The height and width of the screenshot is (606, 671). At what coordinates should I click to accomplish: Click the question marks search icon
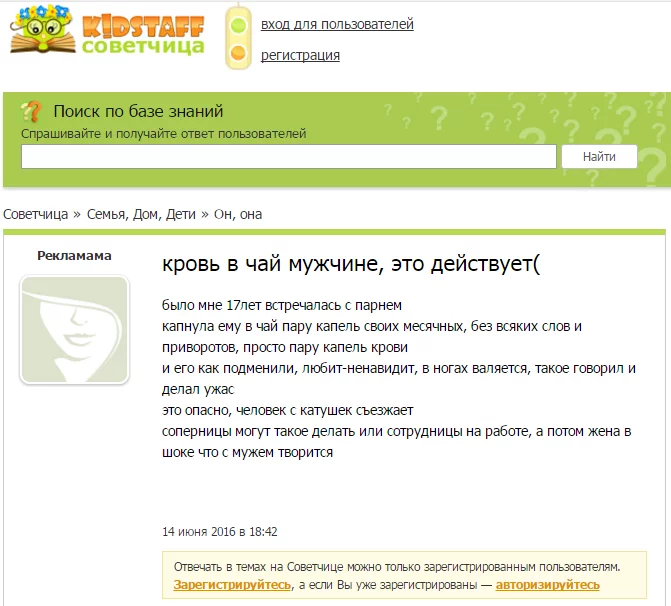pos(31,111)
